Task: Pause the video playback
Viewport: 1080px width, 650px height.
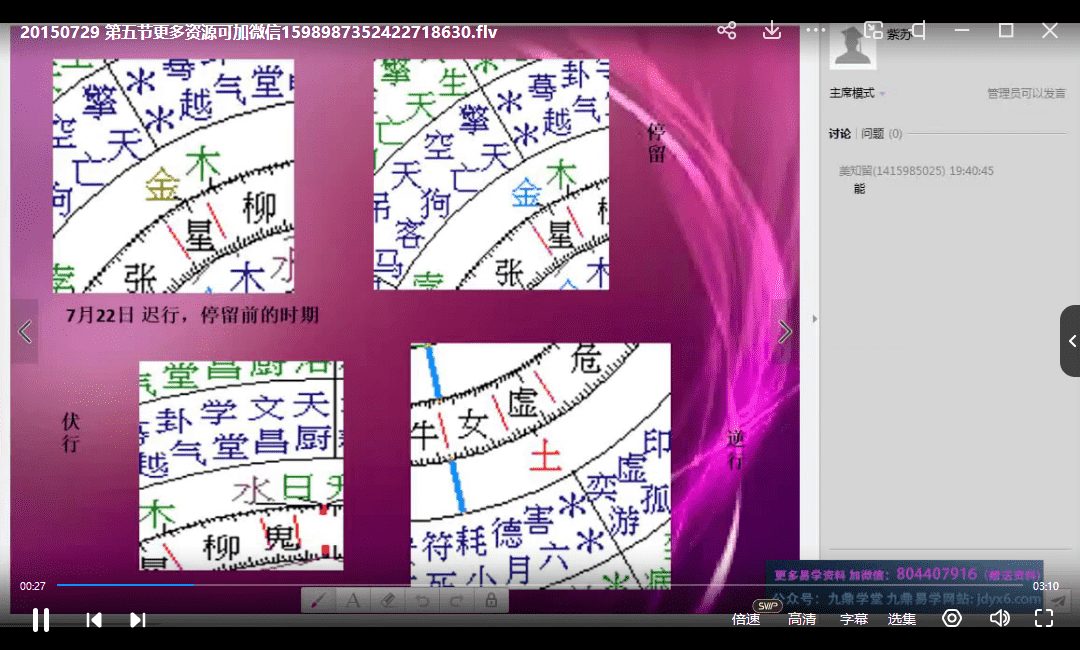Action: coord(41,619)
